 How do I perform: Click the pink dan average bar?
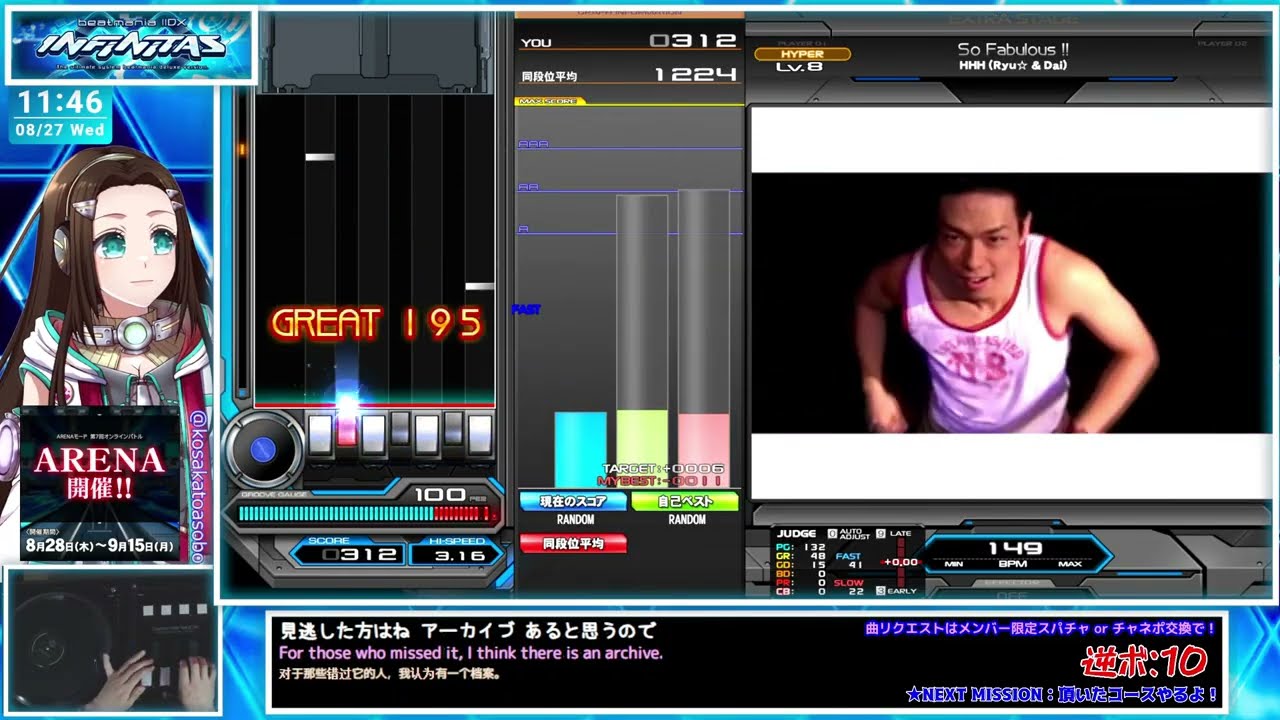coord(703,450)
